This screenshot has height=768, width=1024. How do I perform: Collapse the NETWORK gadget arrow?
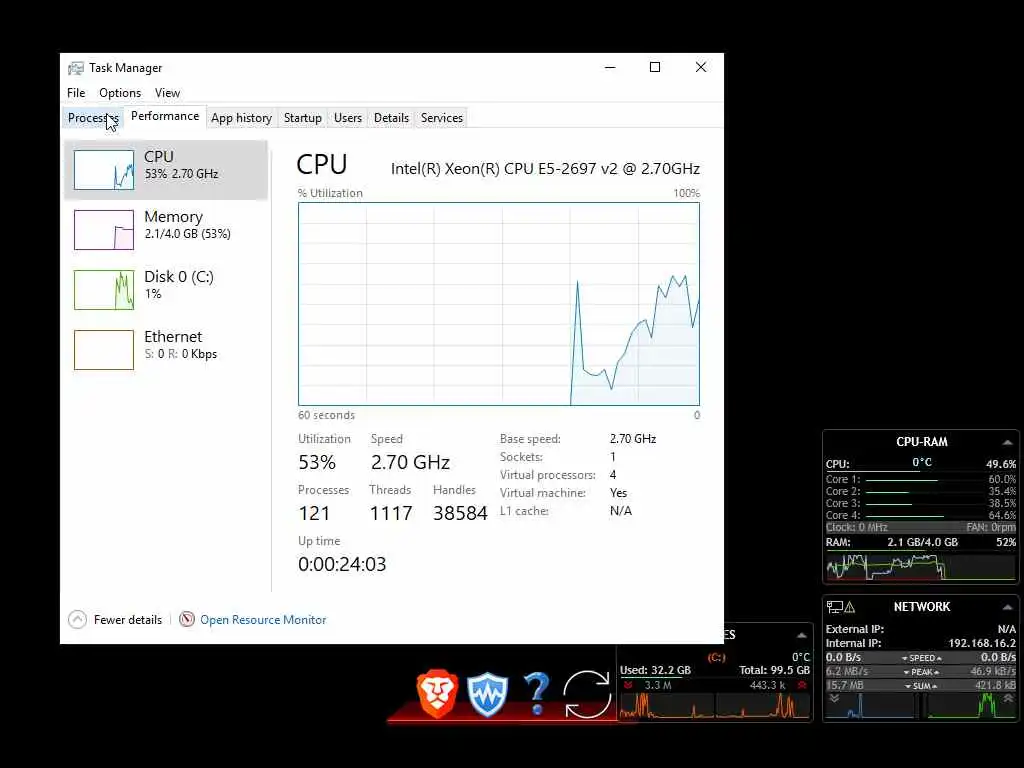tap(1008, 607)
